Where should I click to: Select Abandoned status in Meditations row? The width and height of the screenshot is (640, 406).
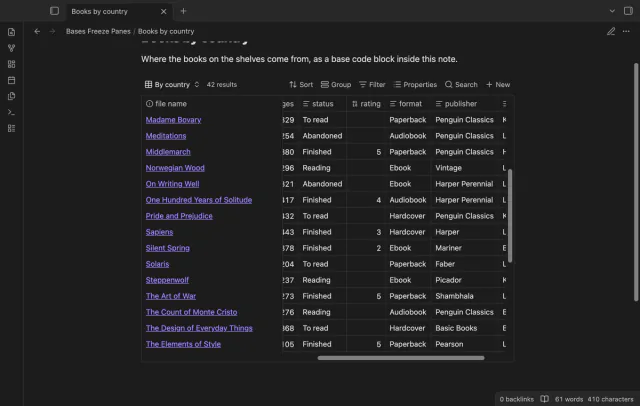[322, 136]
